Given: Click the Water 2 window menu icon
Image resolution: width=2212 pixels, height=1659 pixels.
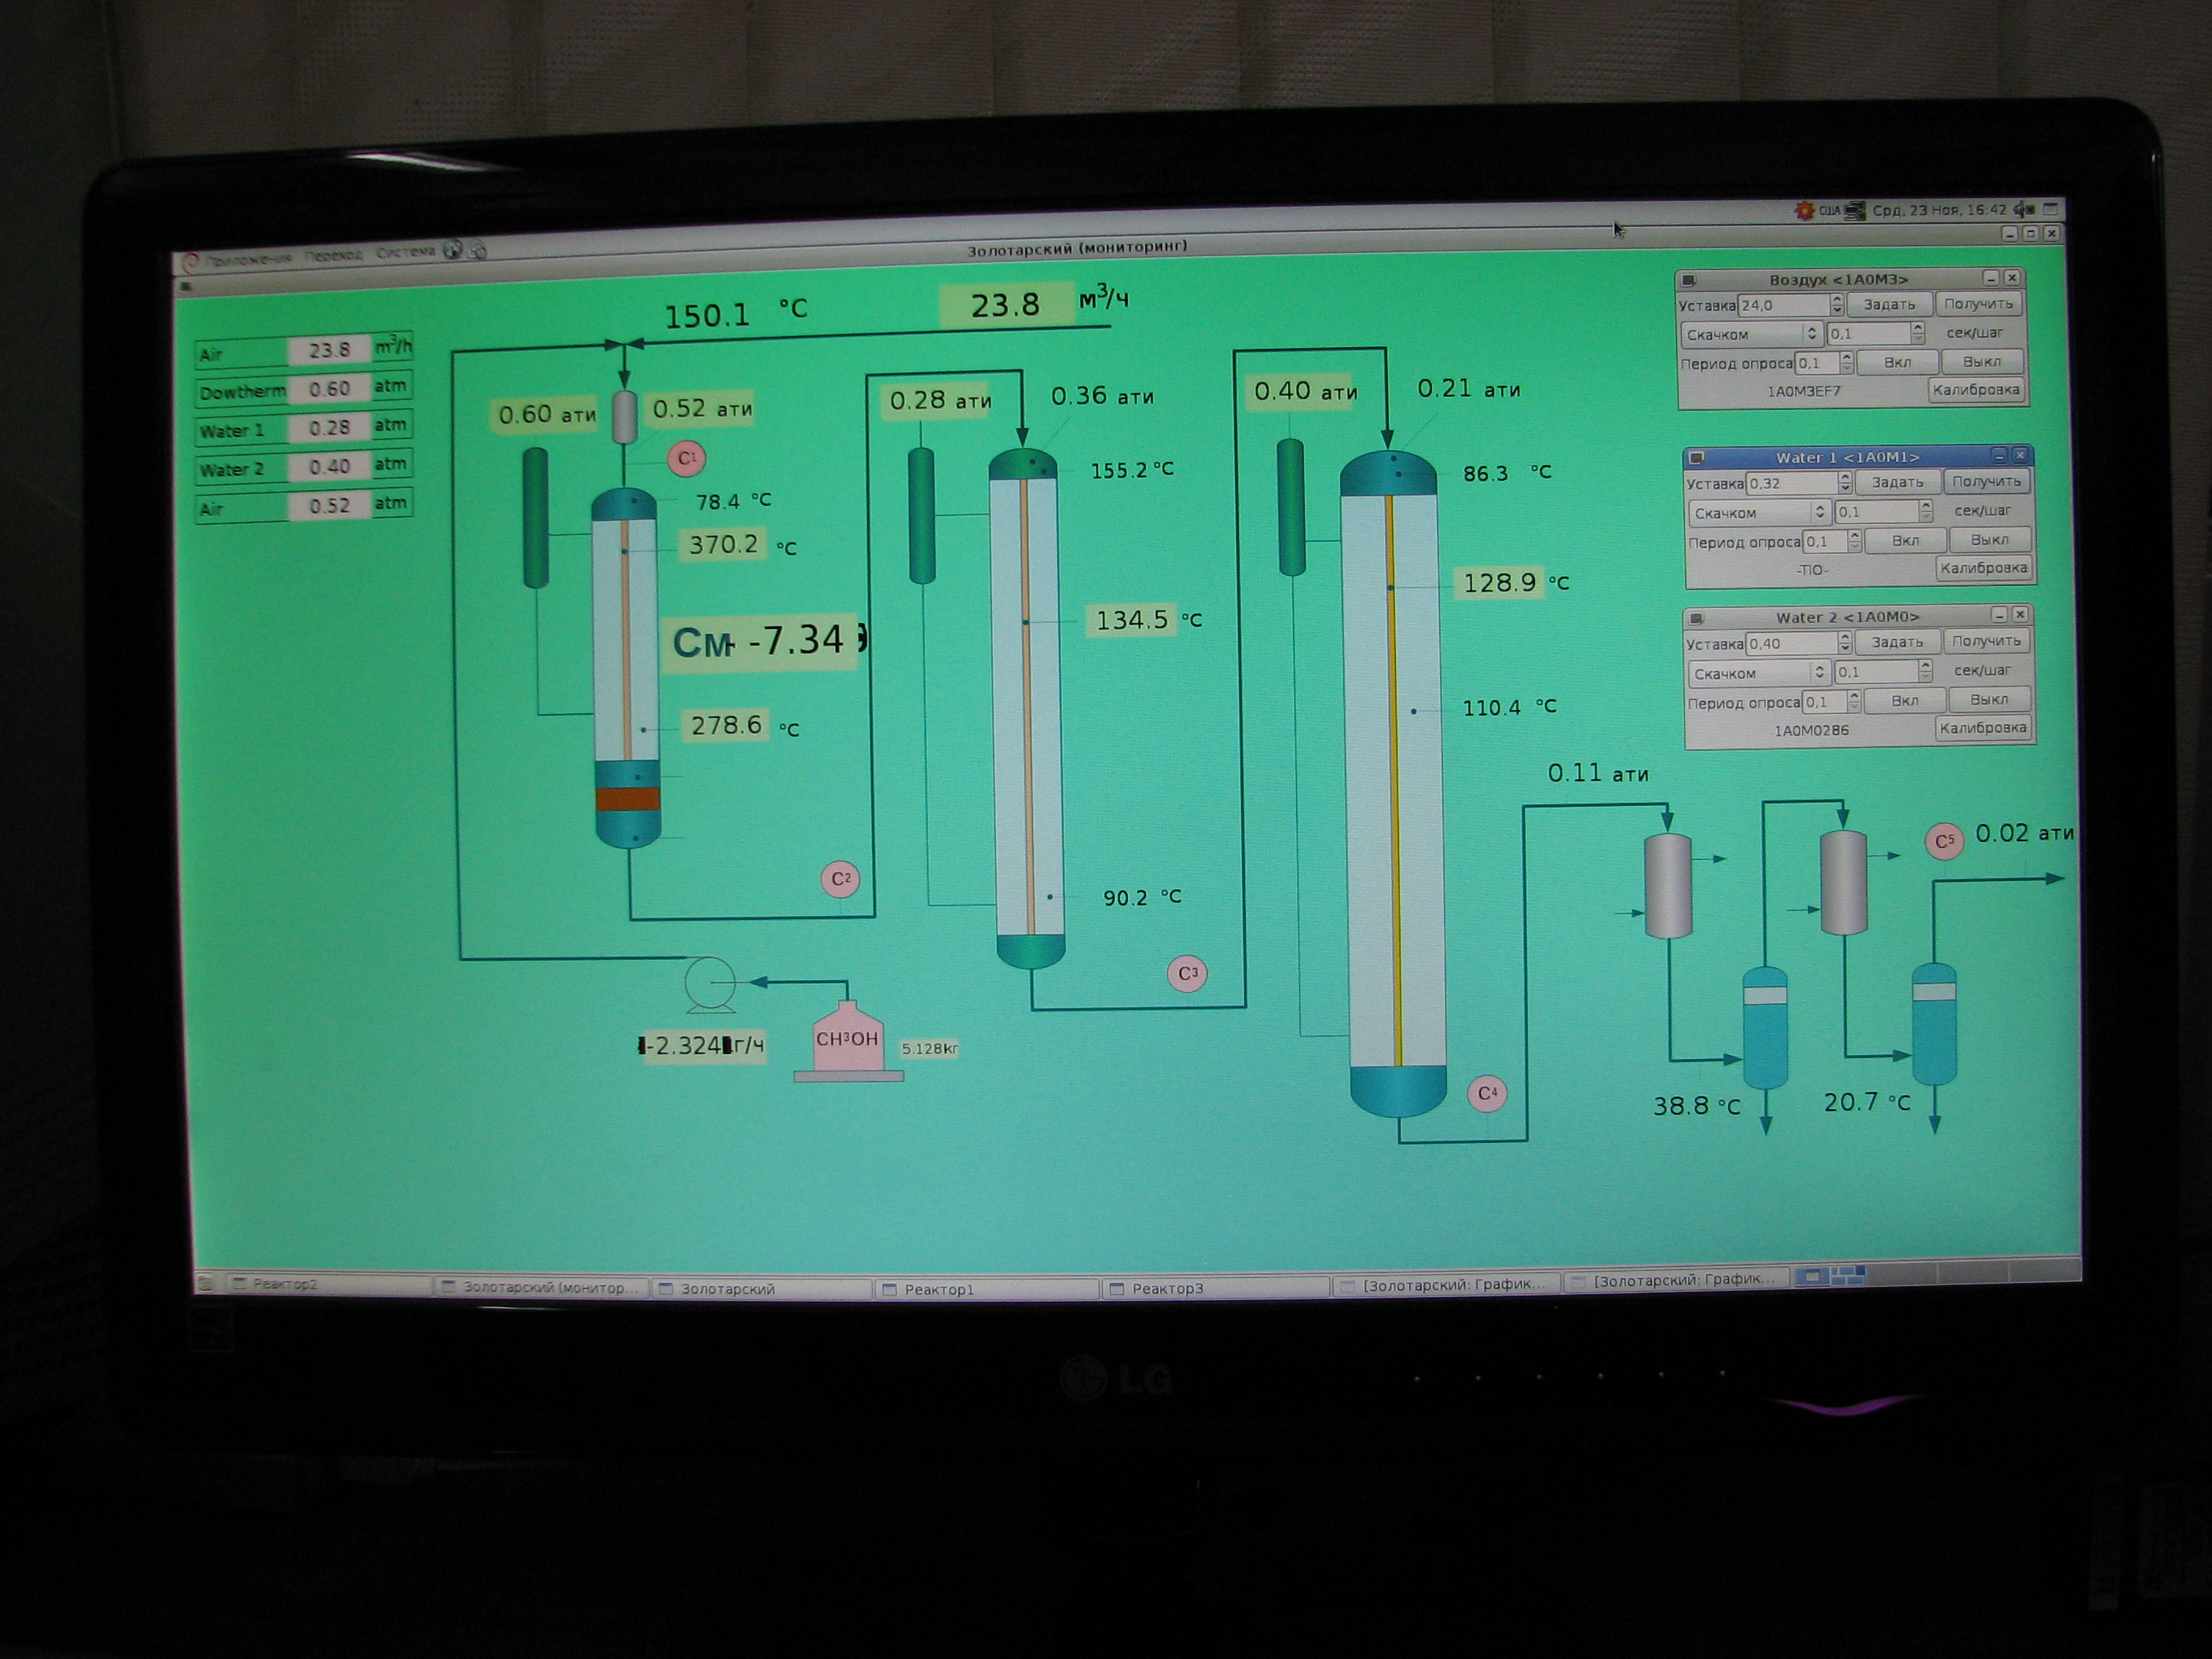Looking at the screenshot, I should (1696, 618).
